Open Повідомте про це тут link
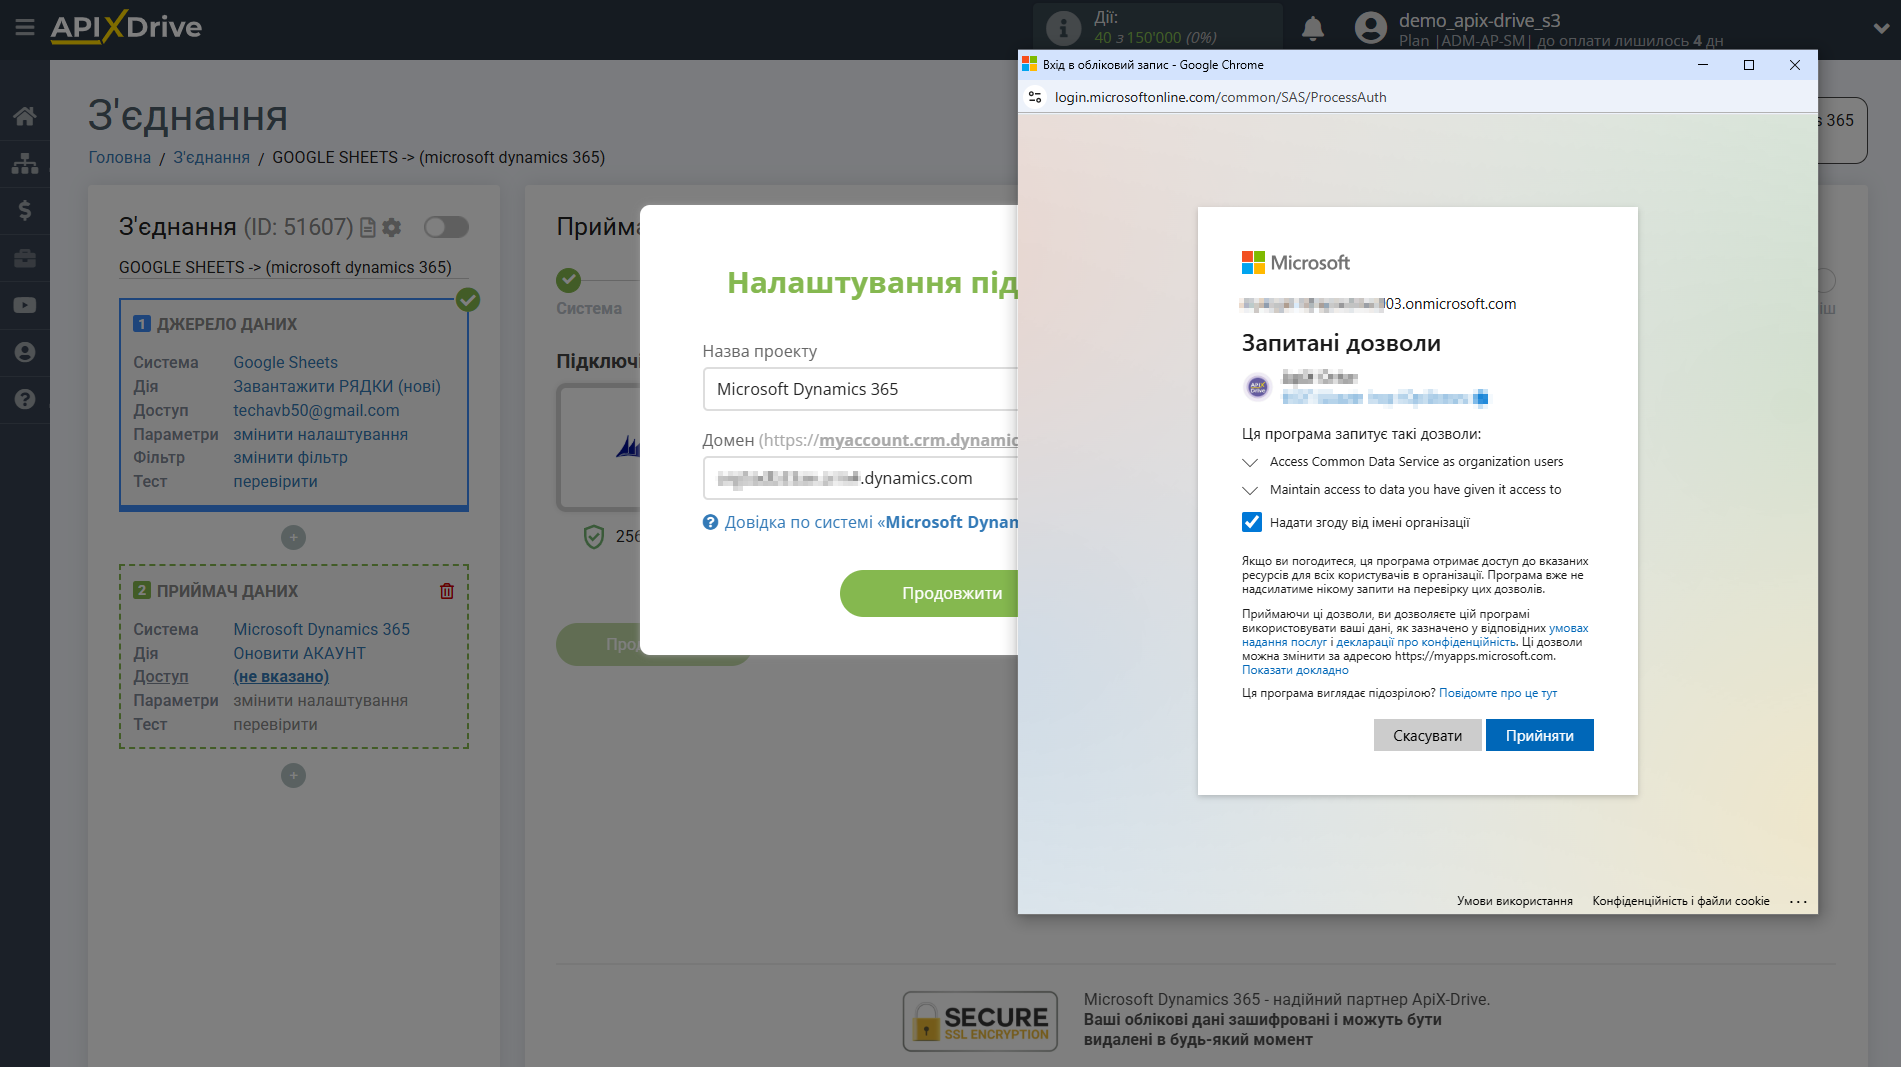Image resolution: width=1901 pixels, height=1067 pixels. pyautogui.click(x=1497, y=693)
